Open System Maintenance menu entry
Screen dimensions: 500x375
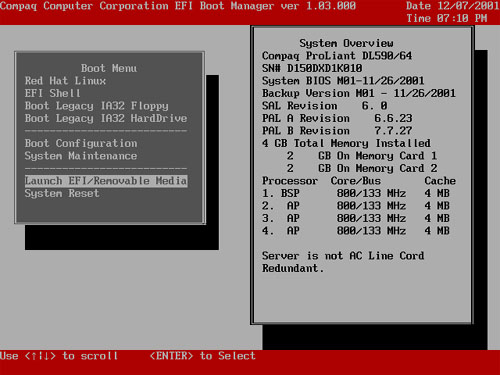(81, 156)
